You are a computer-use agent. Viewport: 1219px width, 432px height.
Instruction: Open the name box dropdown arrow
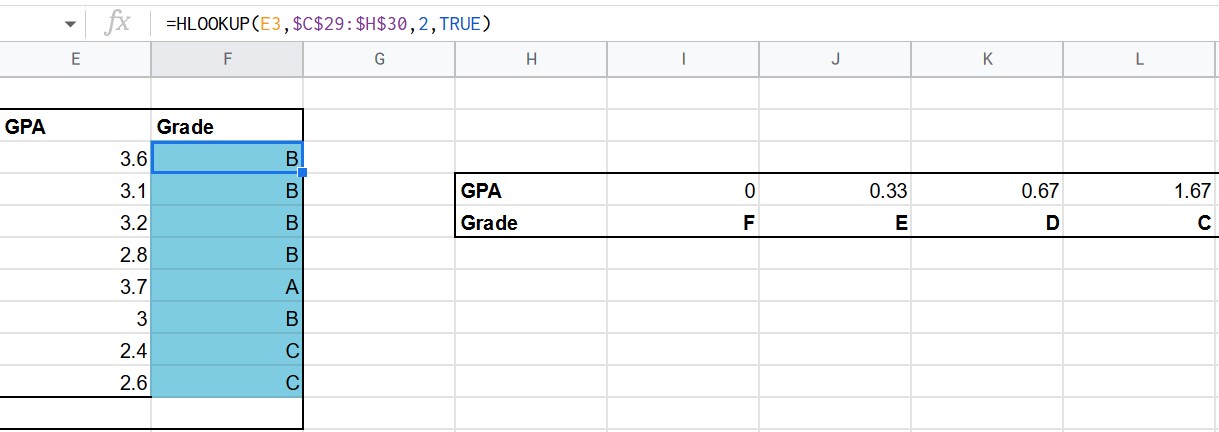[x=70, y=24]
